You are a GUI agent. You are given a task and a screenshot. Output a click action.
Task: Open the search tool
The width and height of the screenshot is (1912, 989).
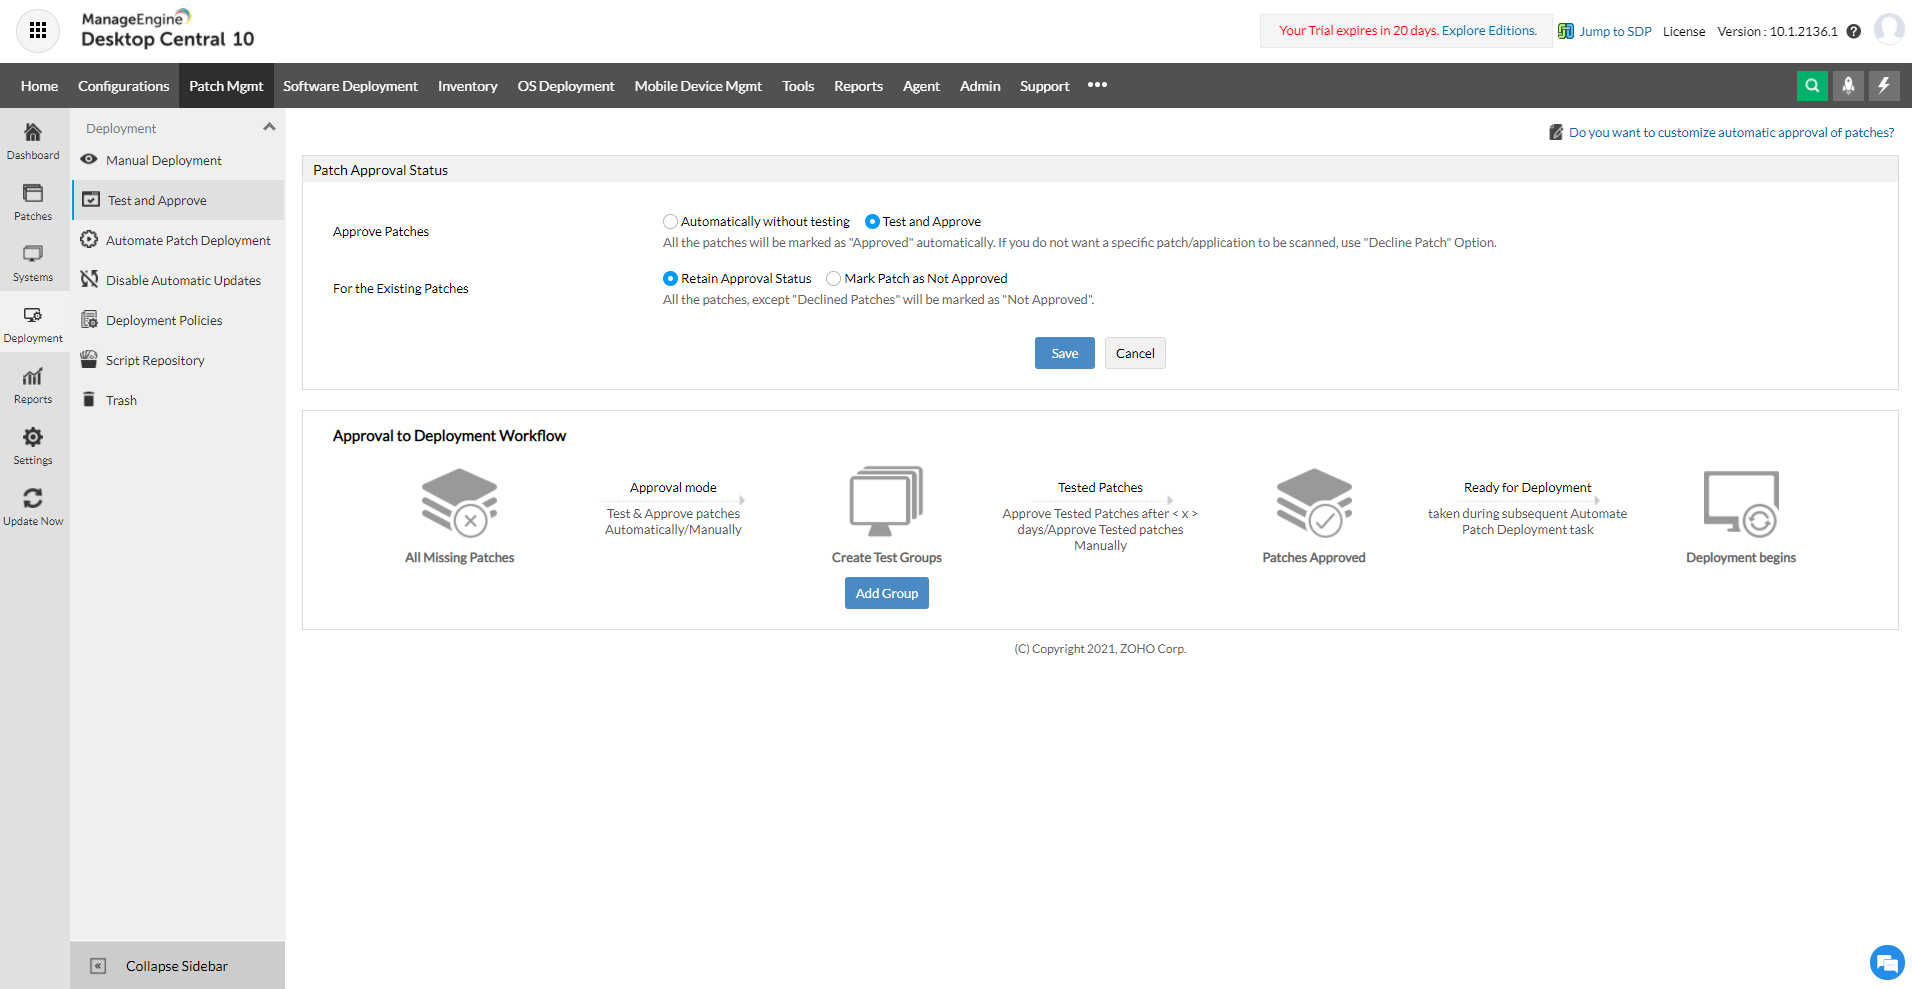click(x=1812, y=85)
